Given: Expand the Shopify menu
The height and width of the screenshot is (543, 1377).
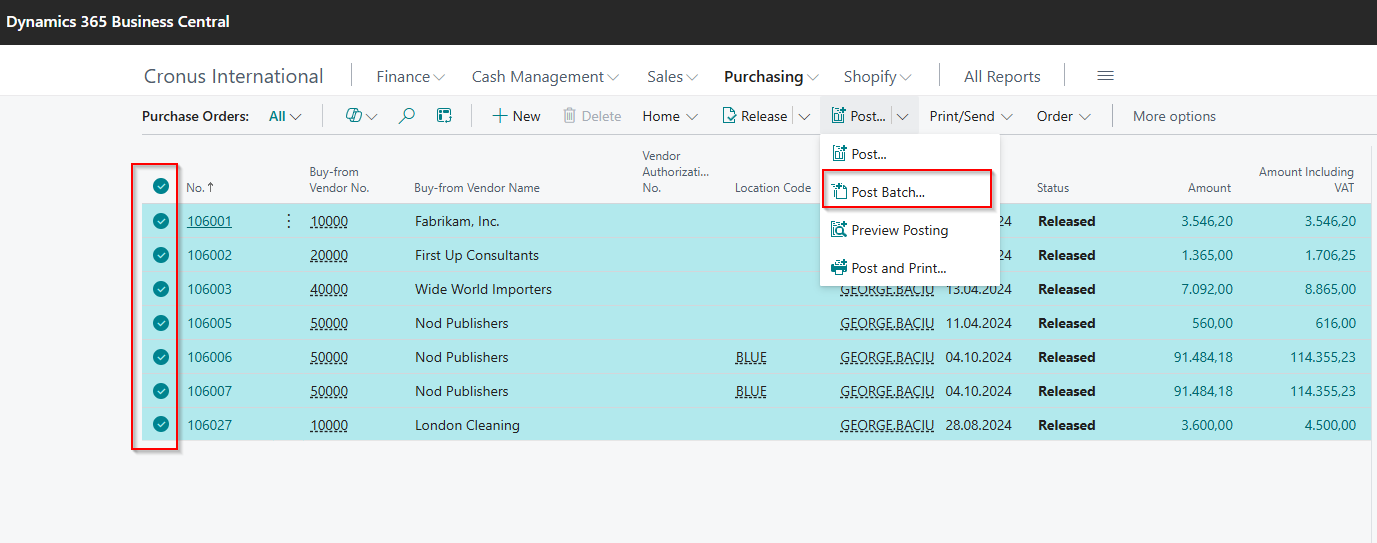Looking at the screenshot, I should (877, 76).
